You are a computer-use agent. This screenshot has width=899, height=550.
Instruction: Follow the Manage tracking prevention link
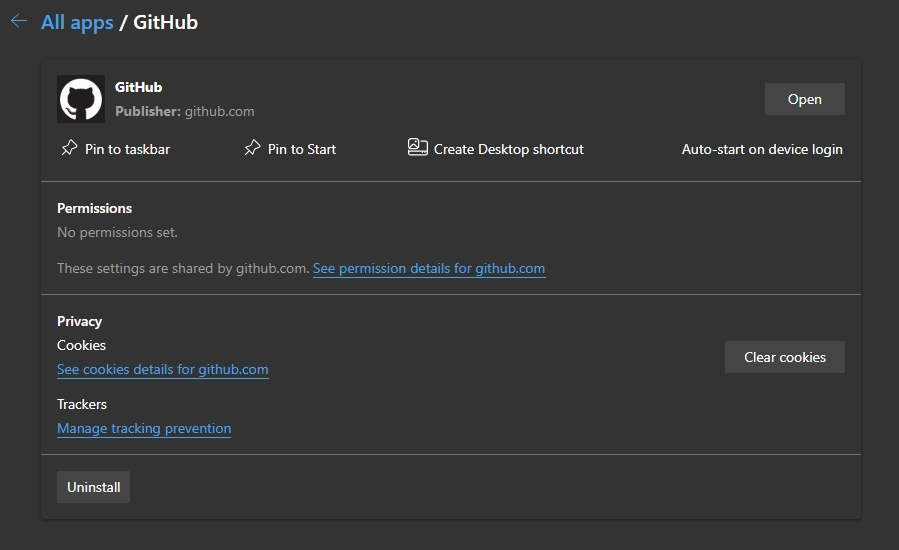coord(144,428)
